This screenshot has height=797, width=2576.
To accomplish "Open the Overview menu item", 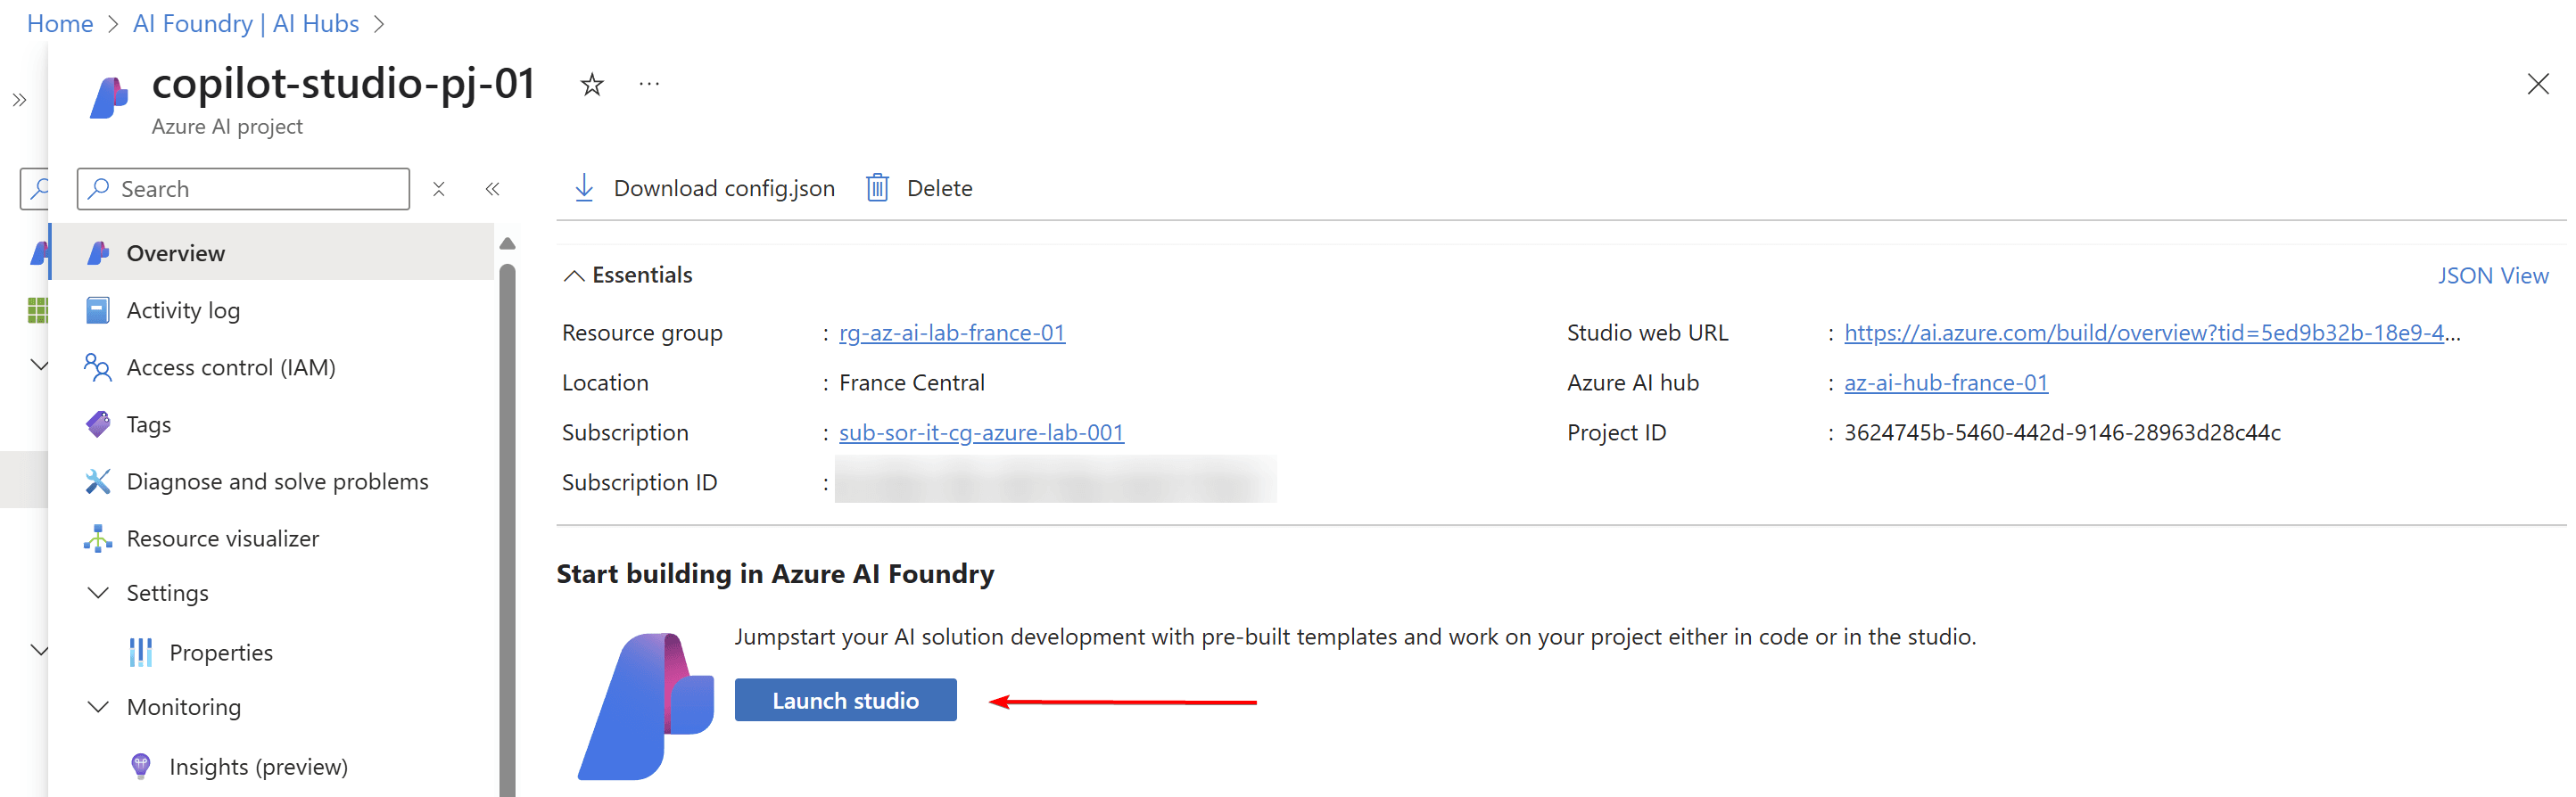I will 272,253.
